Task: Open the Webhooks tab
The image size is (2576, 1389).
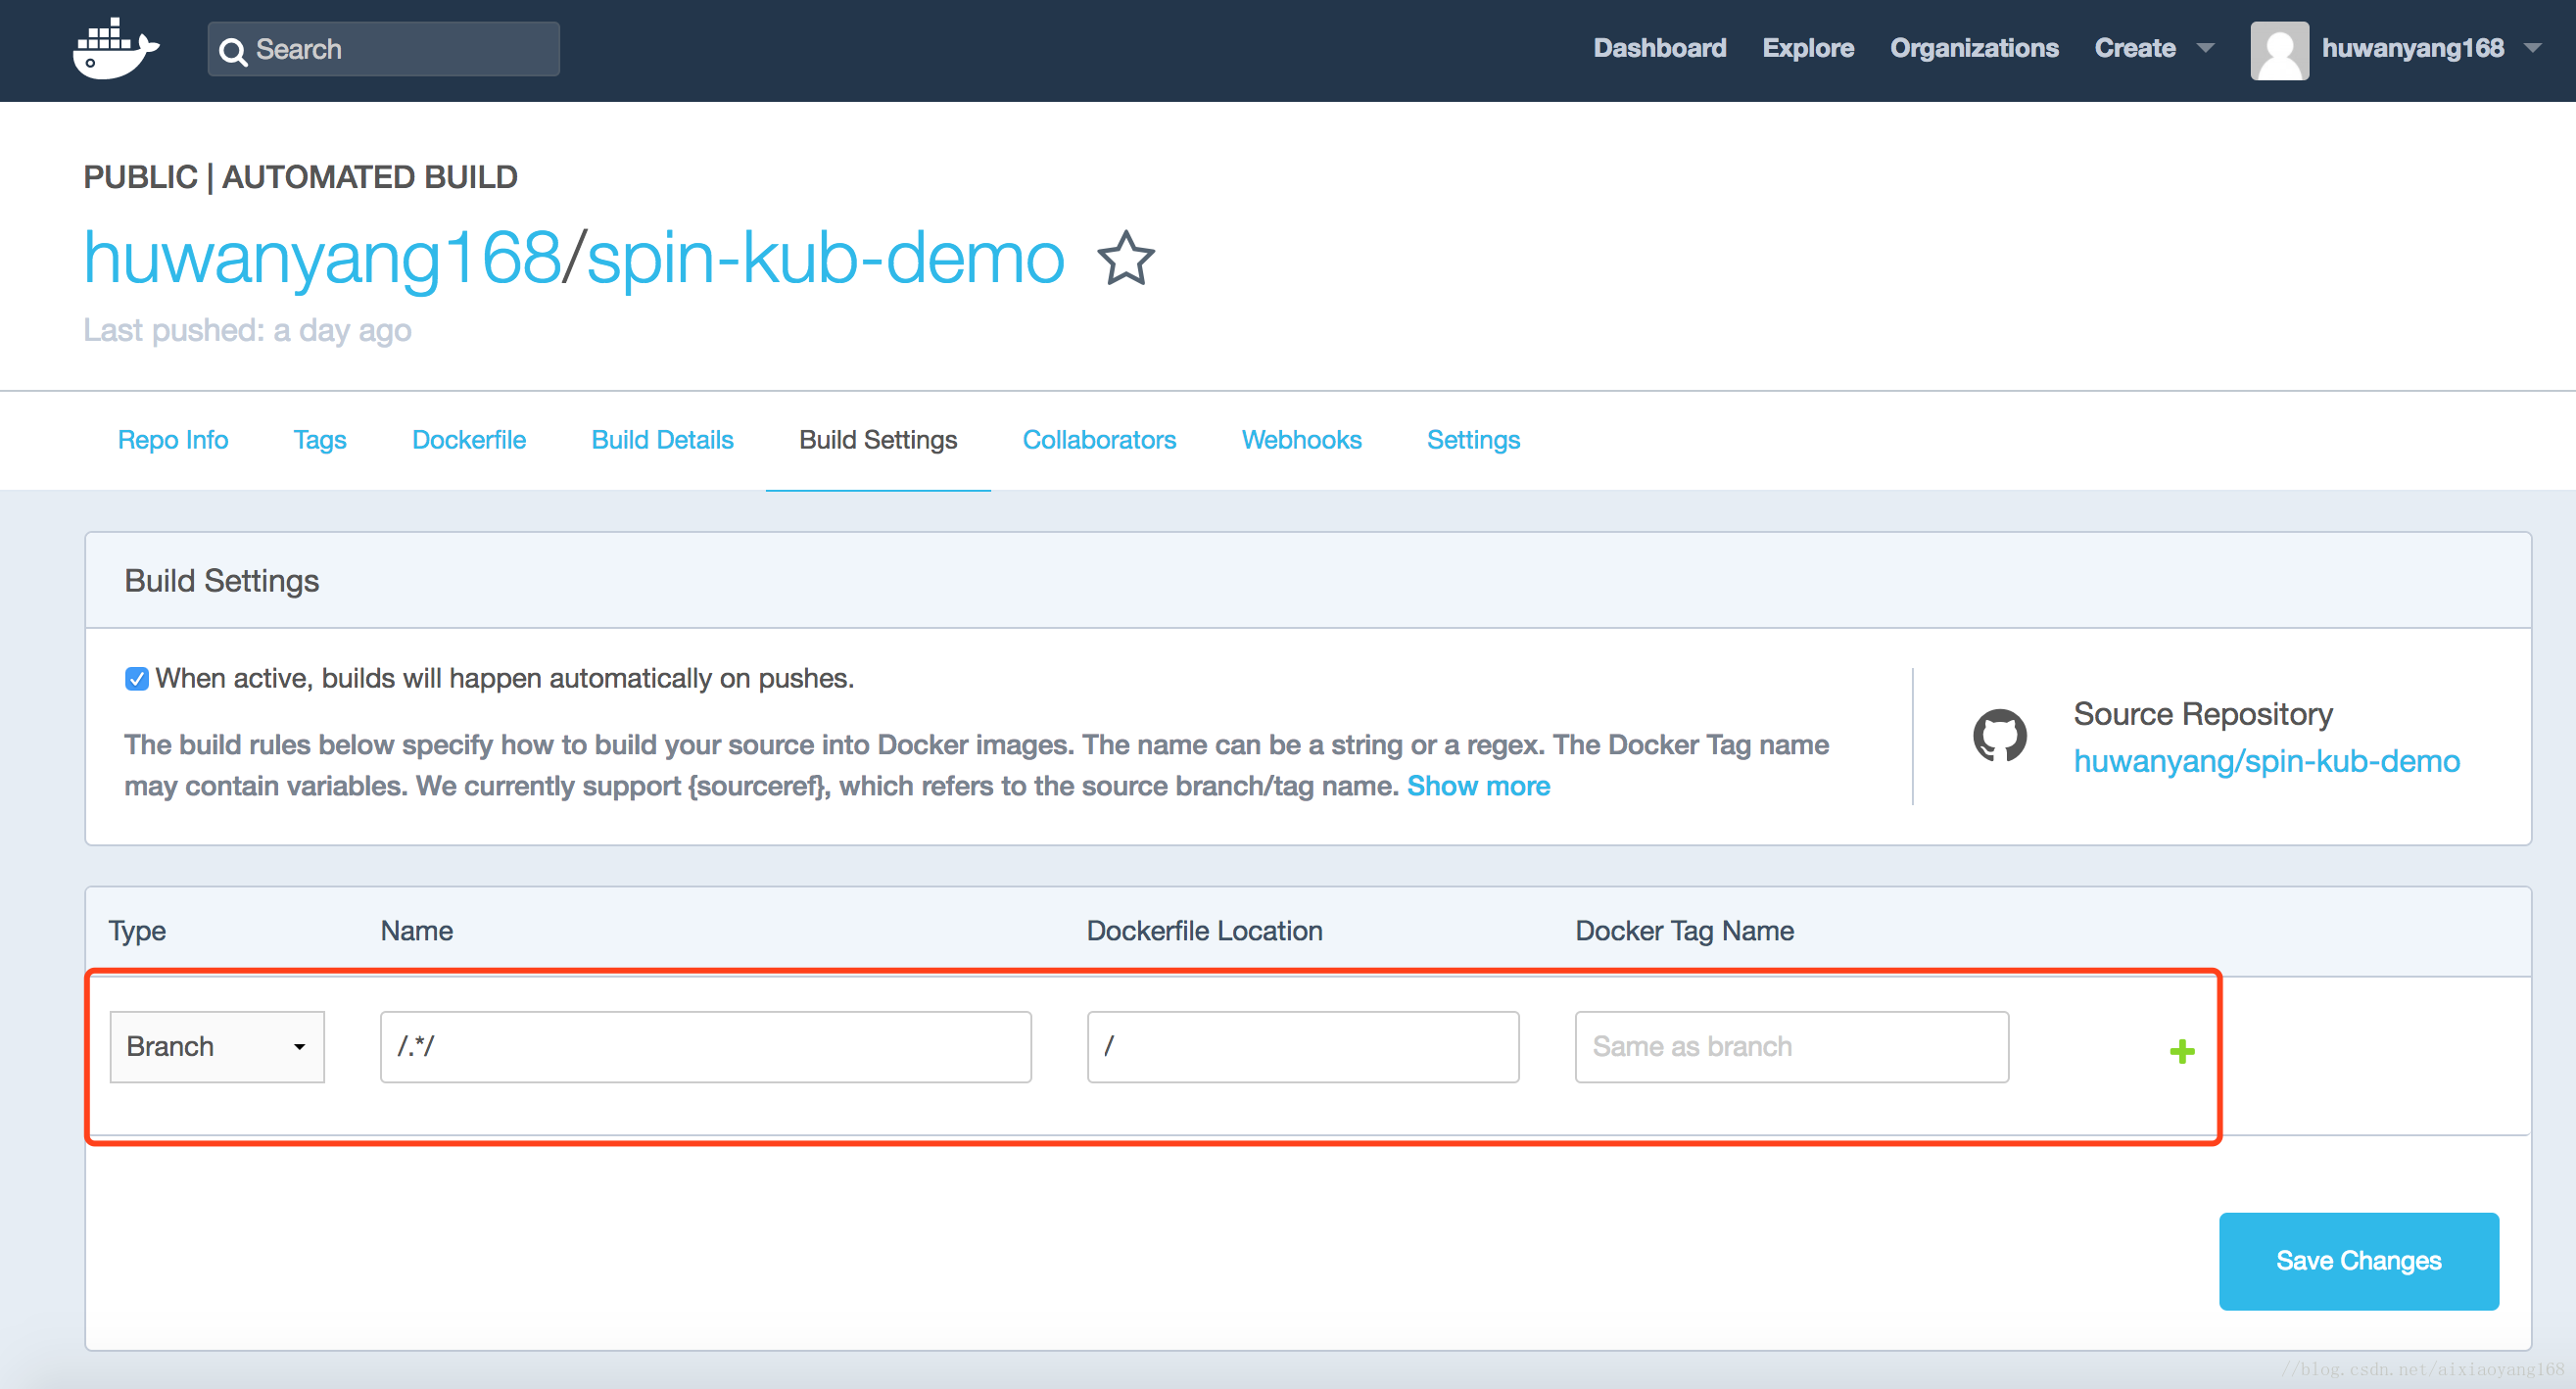Action: click(1301, 440)
